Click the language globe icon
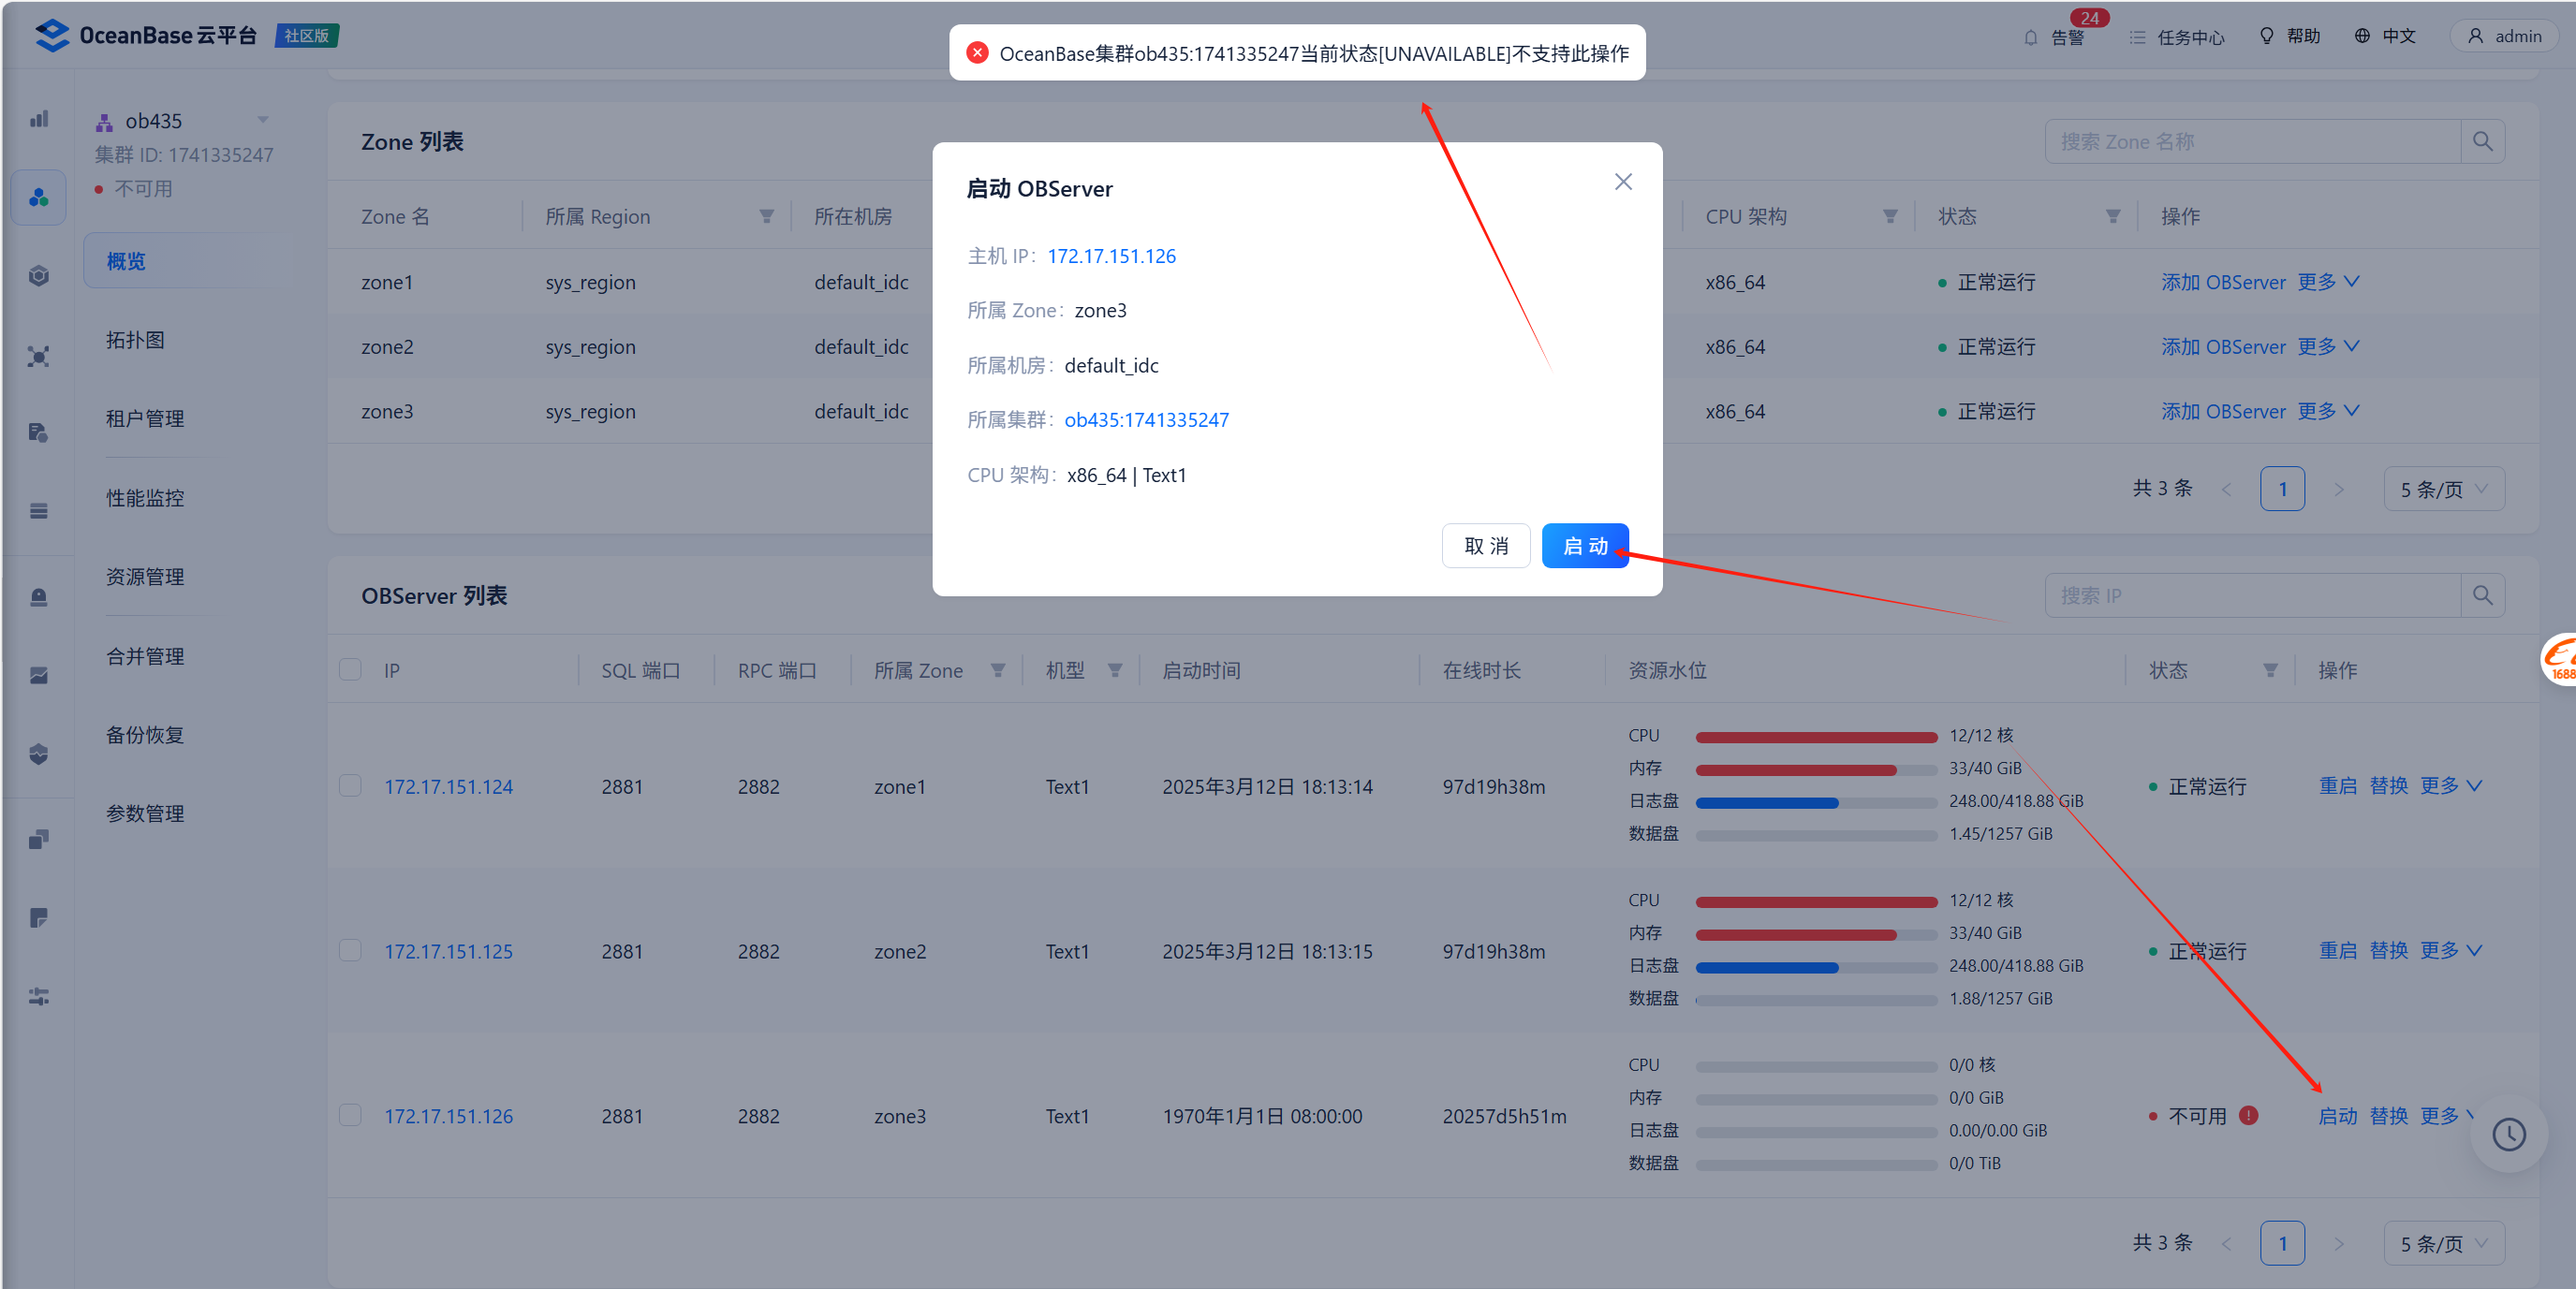The width and height of the screenshot is (2576, 1289). tap(2362, 36)
